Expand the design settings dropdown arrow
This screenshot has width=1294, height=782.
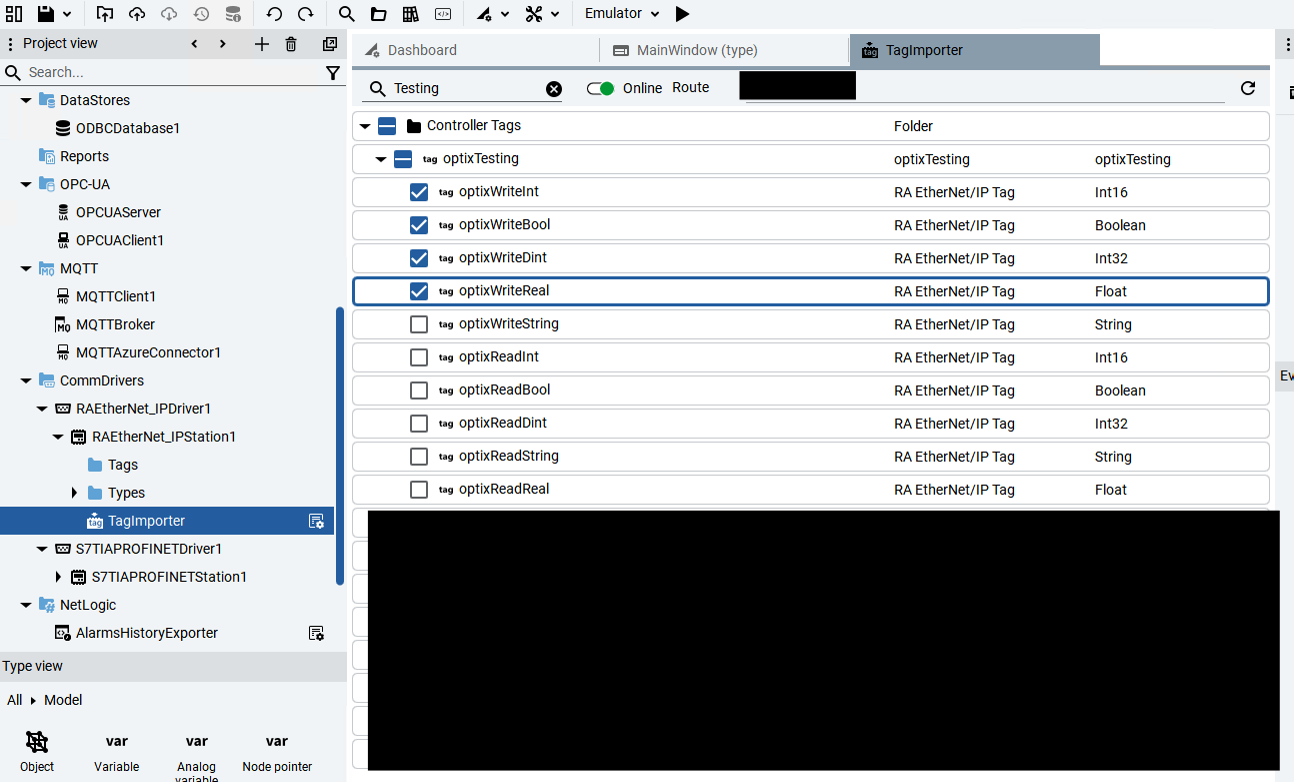coord(505,14)
